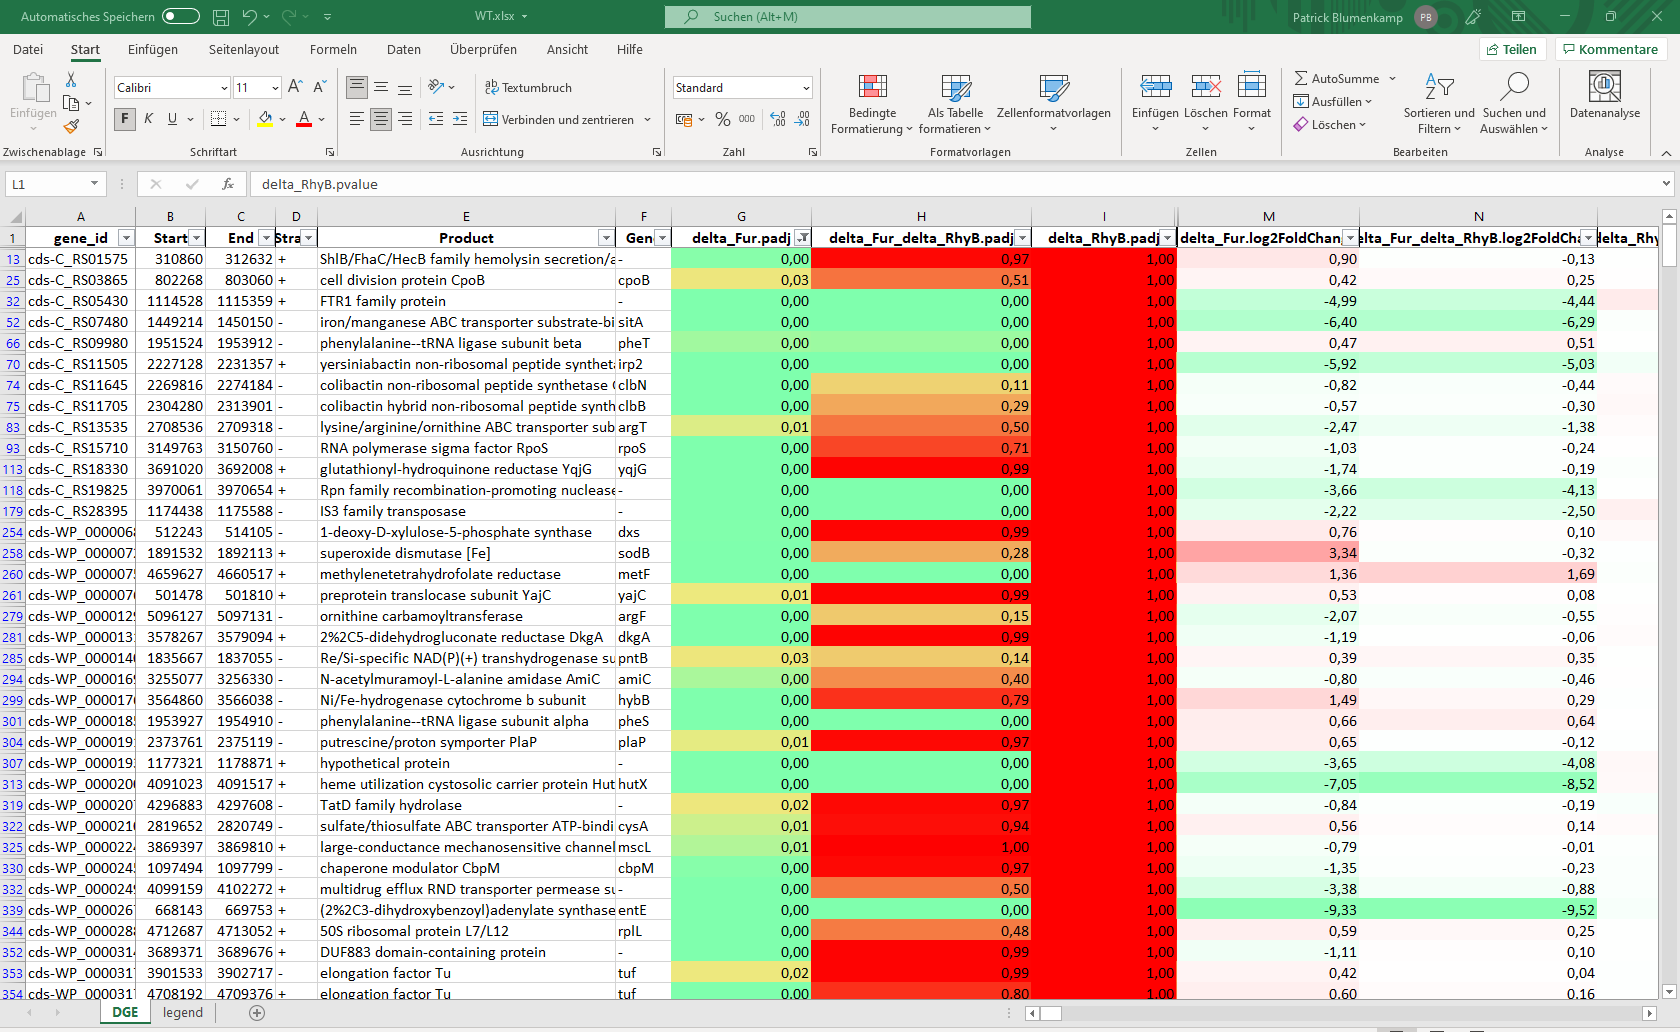This screenshot has height=1032, width=1680.
Task: Click the borders icon in Schriftart
Action: point(219,119)
